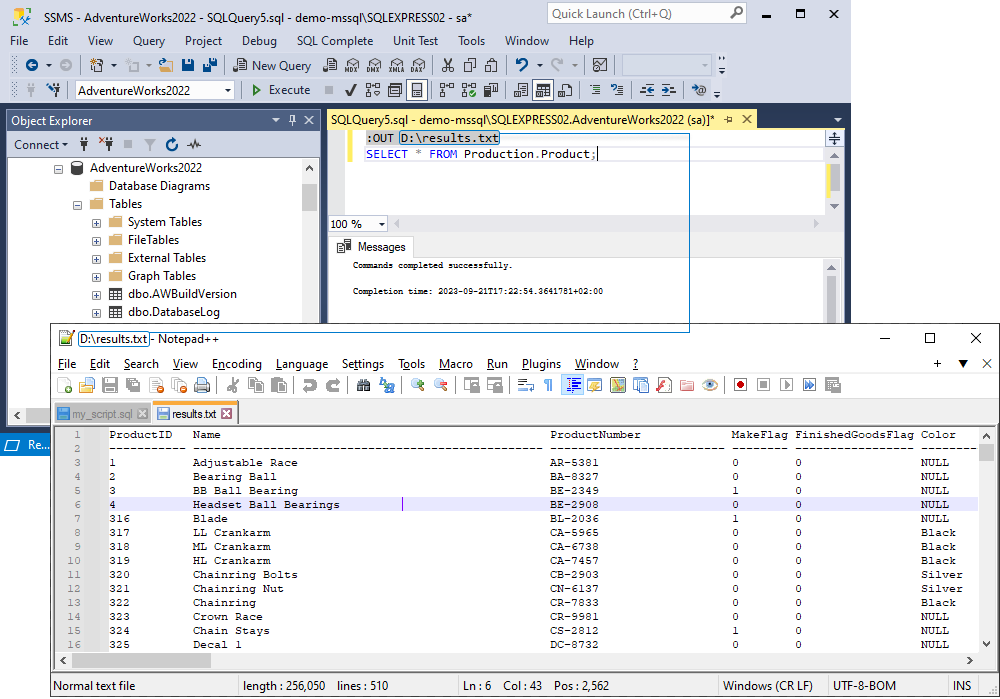Open the Encoding menu in Notepad++
This screenshot has height=699, width=1000.
tap(237, 364)
